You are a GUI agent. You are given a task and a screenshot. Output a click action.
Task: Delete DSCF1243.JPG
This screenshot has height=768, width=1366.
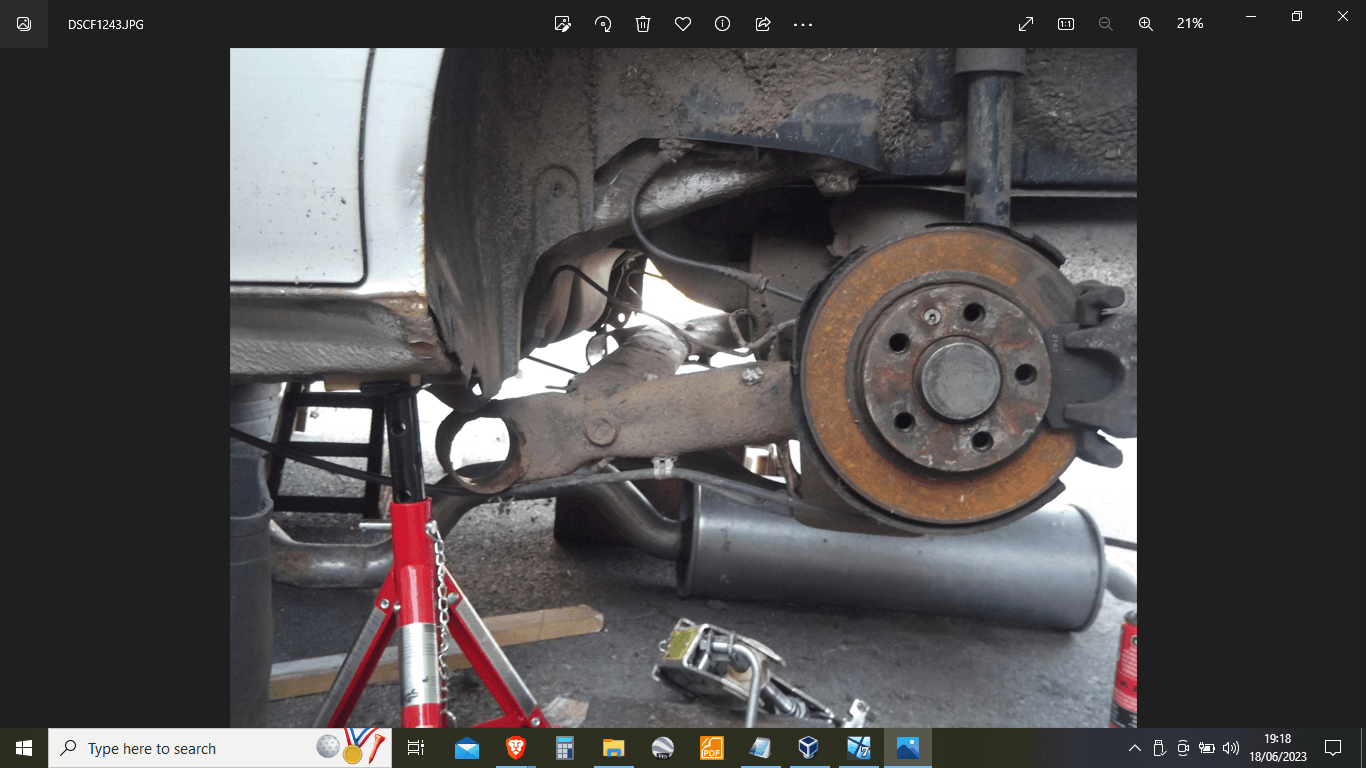point(642,23)
